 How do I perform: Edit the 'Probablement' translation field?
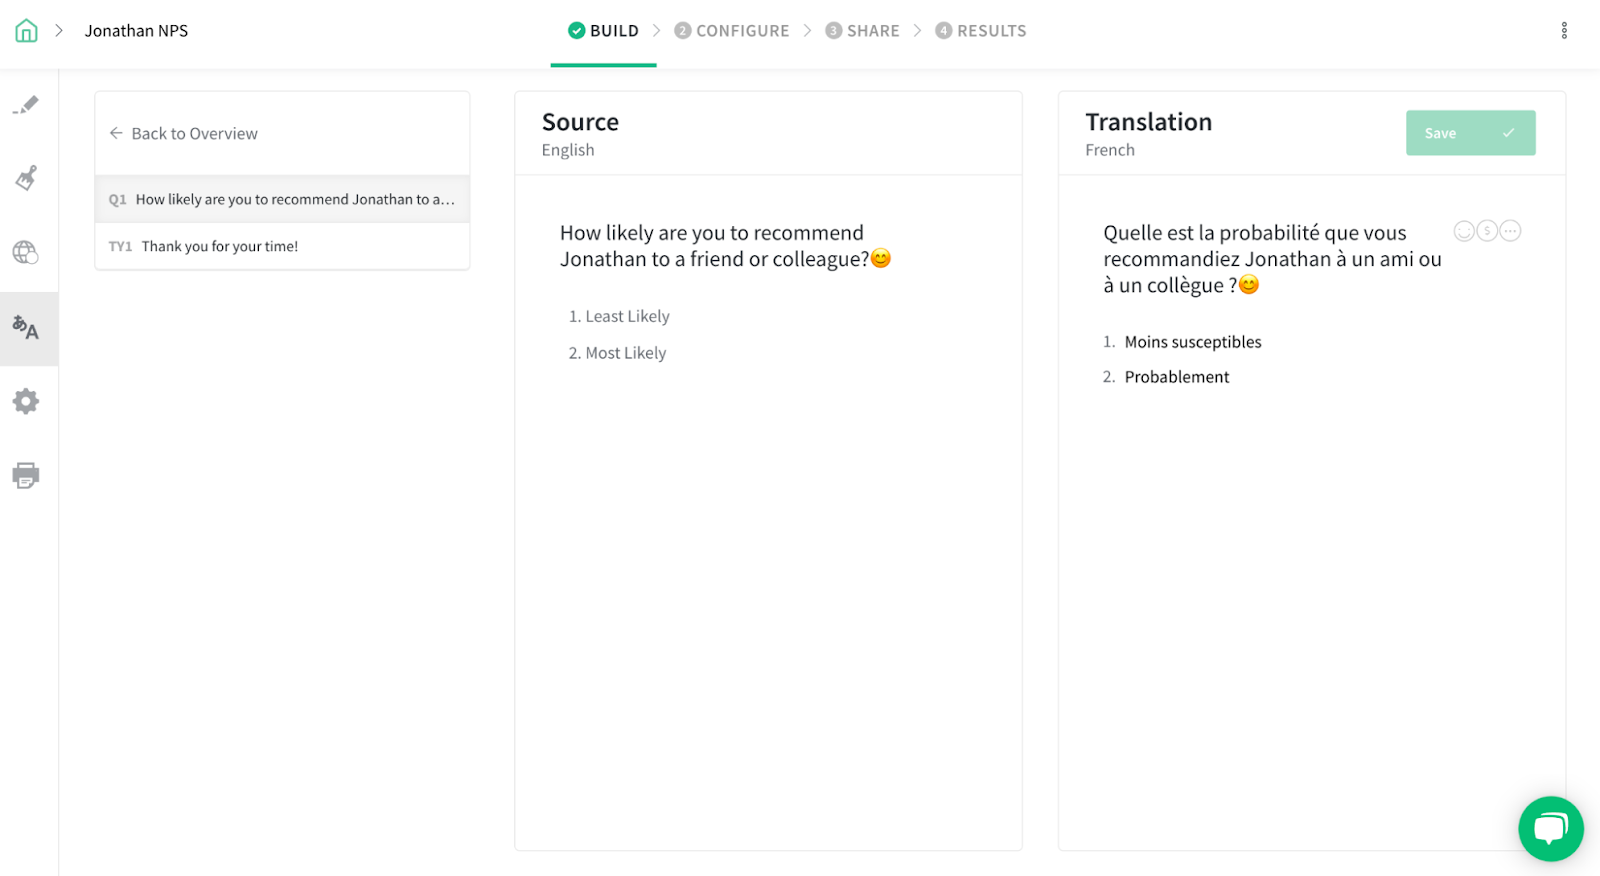point(1177,377)
